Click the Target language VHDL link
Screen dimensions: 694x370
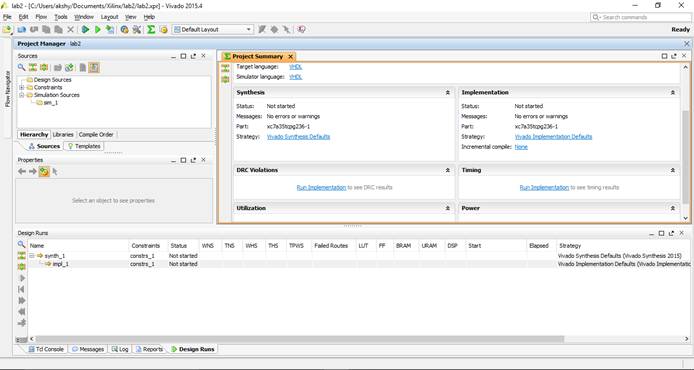[296, 67]
